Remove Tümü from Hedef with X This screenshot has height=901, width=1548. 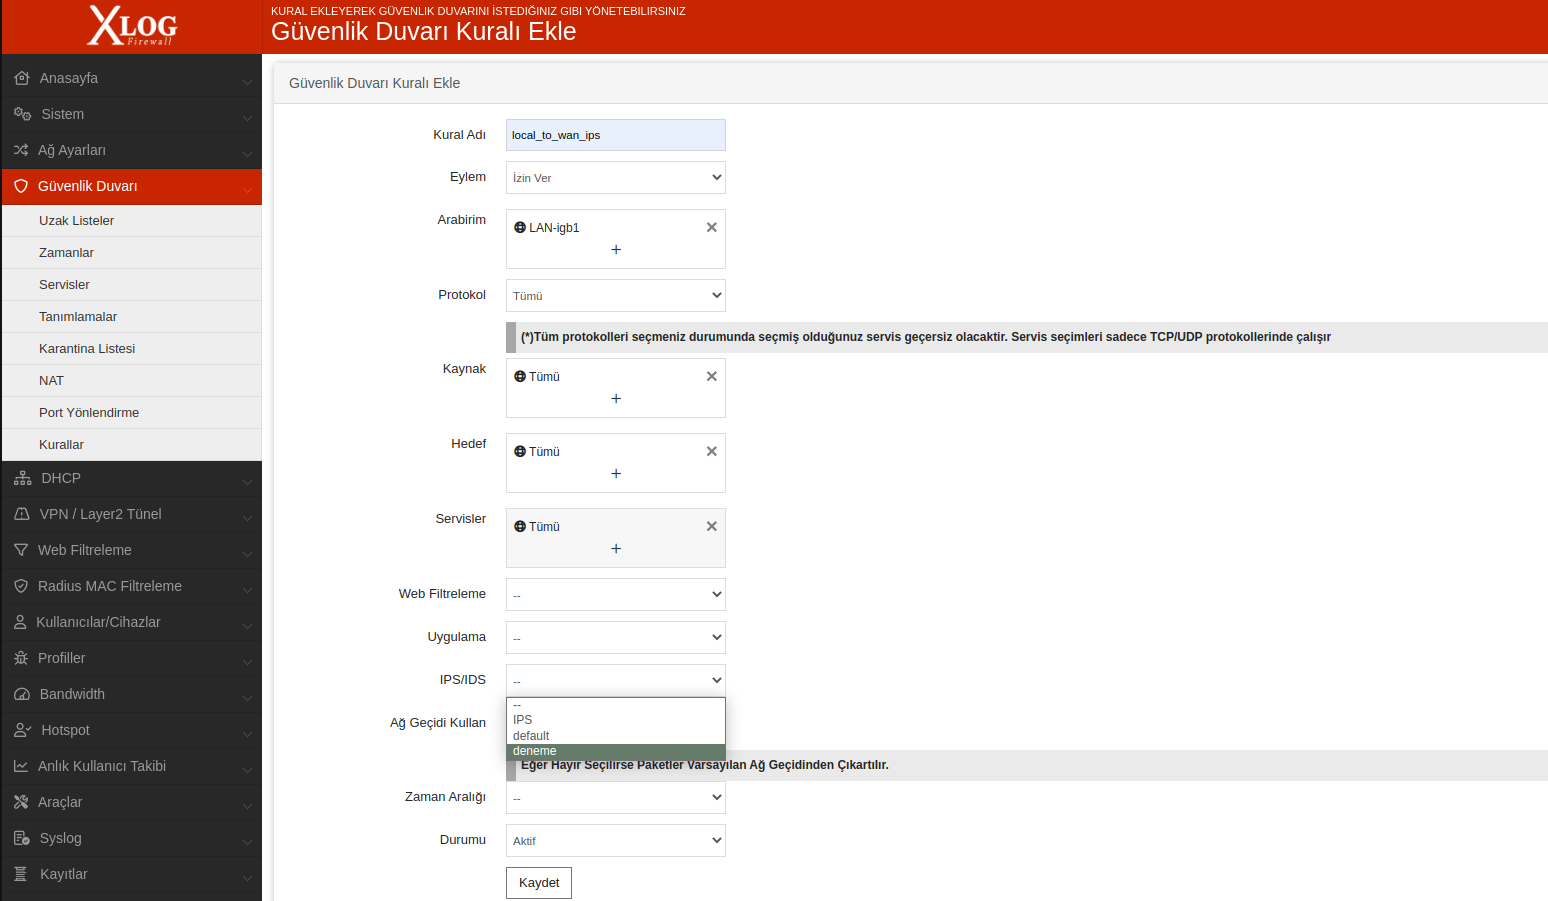click(x=712, y=451)
